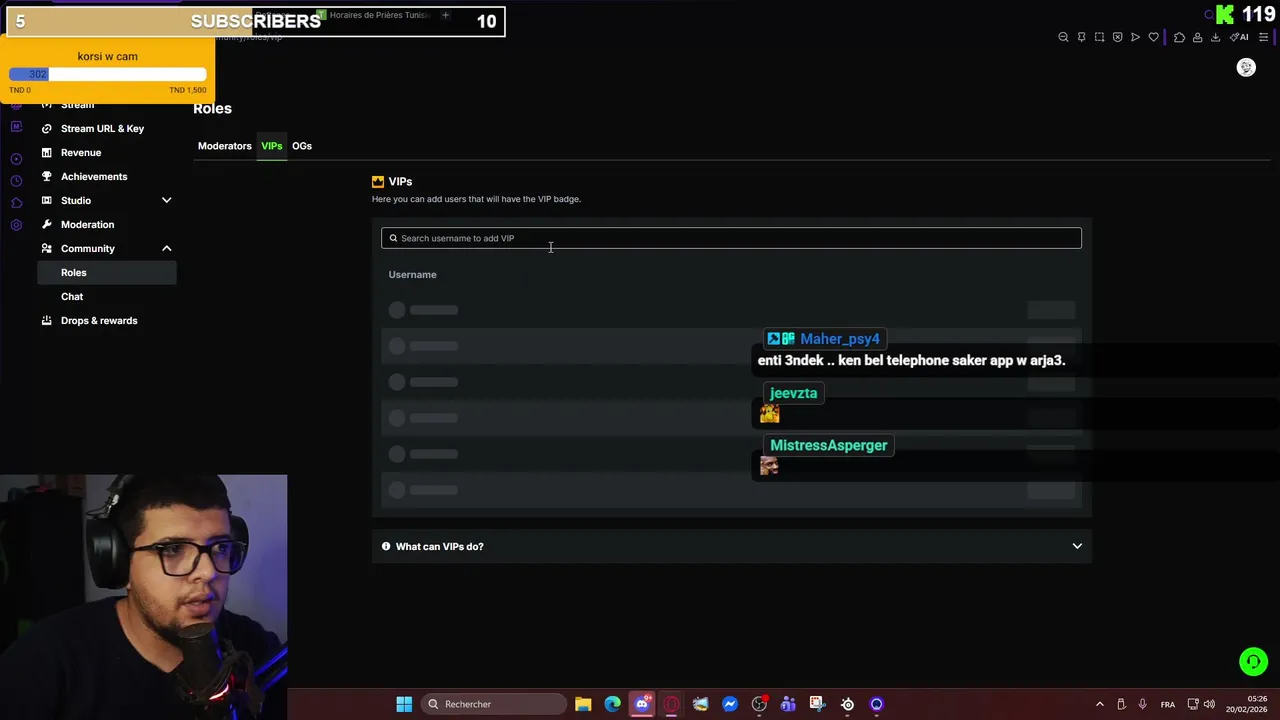Open Messenger from the taskbar
The width and height of the screenshot is (1280, 720).
pos(730,704)
